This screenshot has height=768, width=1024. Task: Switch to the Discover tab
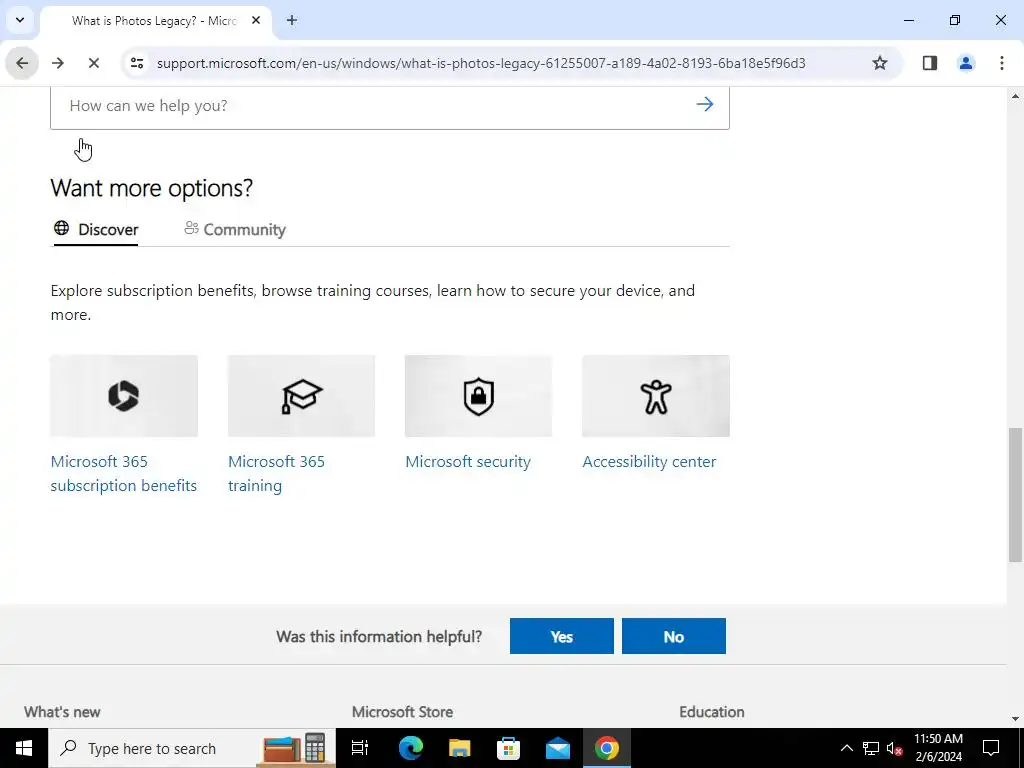[96, 229]
